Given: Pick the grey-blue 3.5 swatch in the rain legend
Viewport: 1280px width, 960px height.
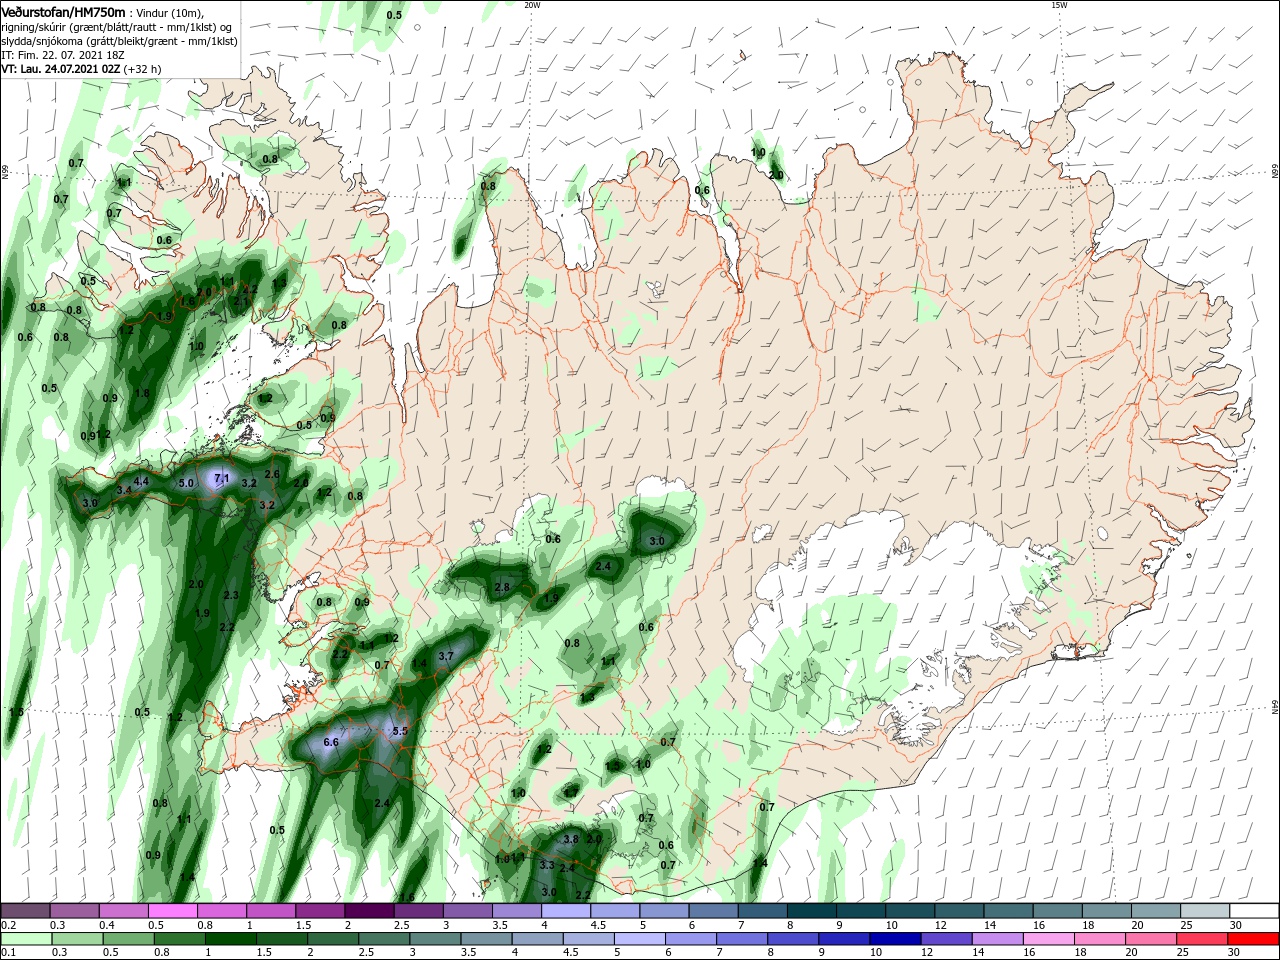Looking at the screenshot, I should click(x=488, y=939).
